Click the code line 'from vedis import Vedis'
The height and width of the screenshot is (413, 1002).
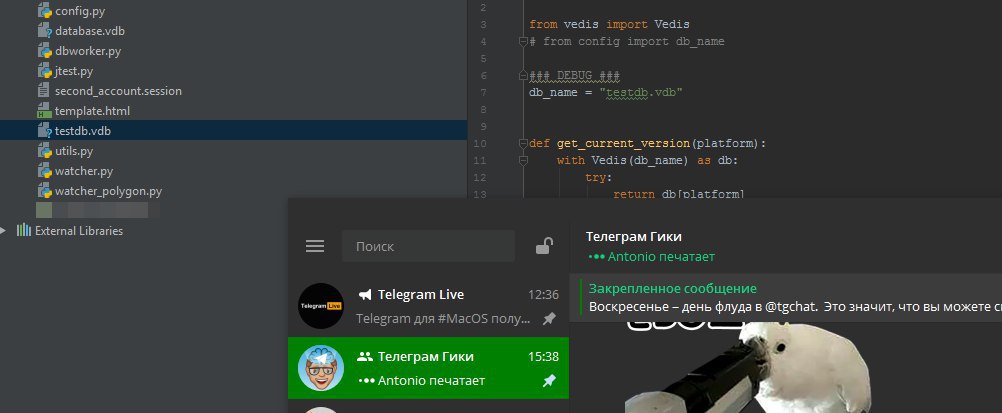point(609,24)
